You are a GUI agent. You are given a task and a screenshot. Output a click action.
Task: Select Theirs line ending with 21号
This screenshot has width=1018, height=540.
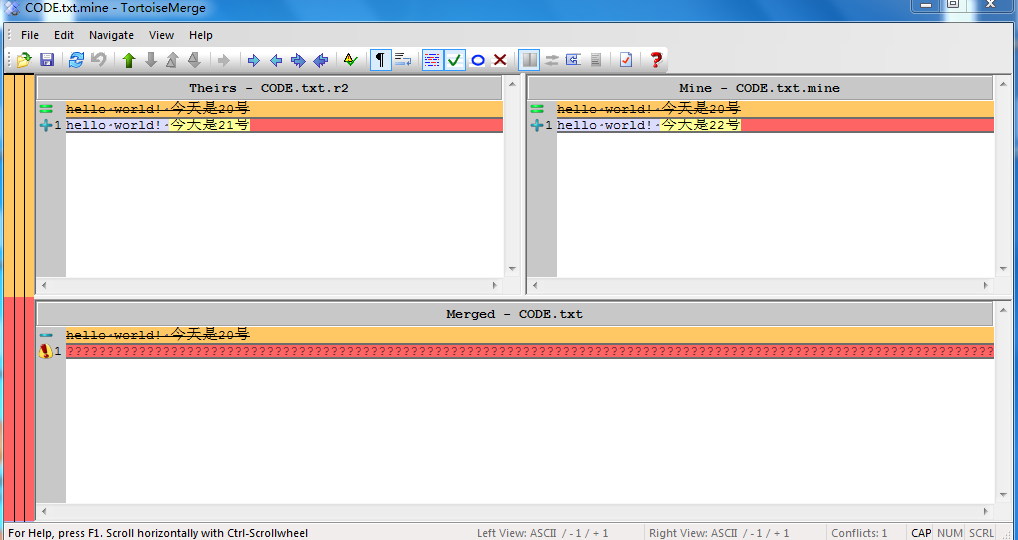click(x=284, y=125)
